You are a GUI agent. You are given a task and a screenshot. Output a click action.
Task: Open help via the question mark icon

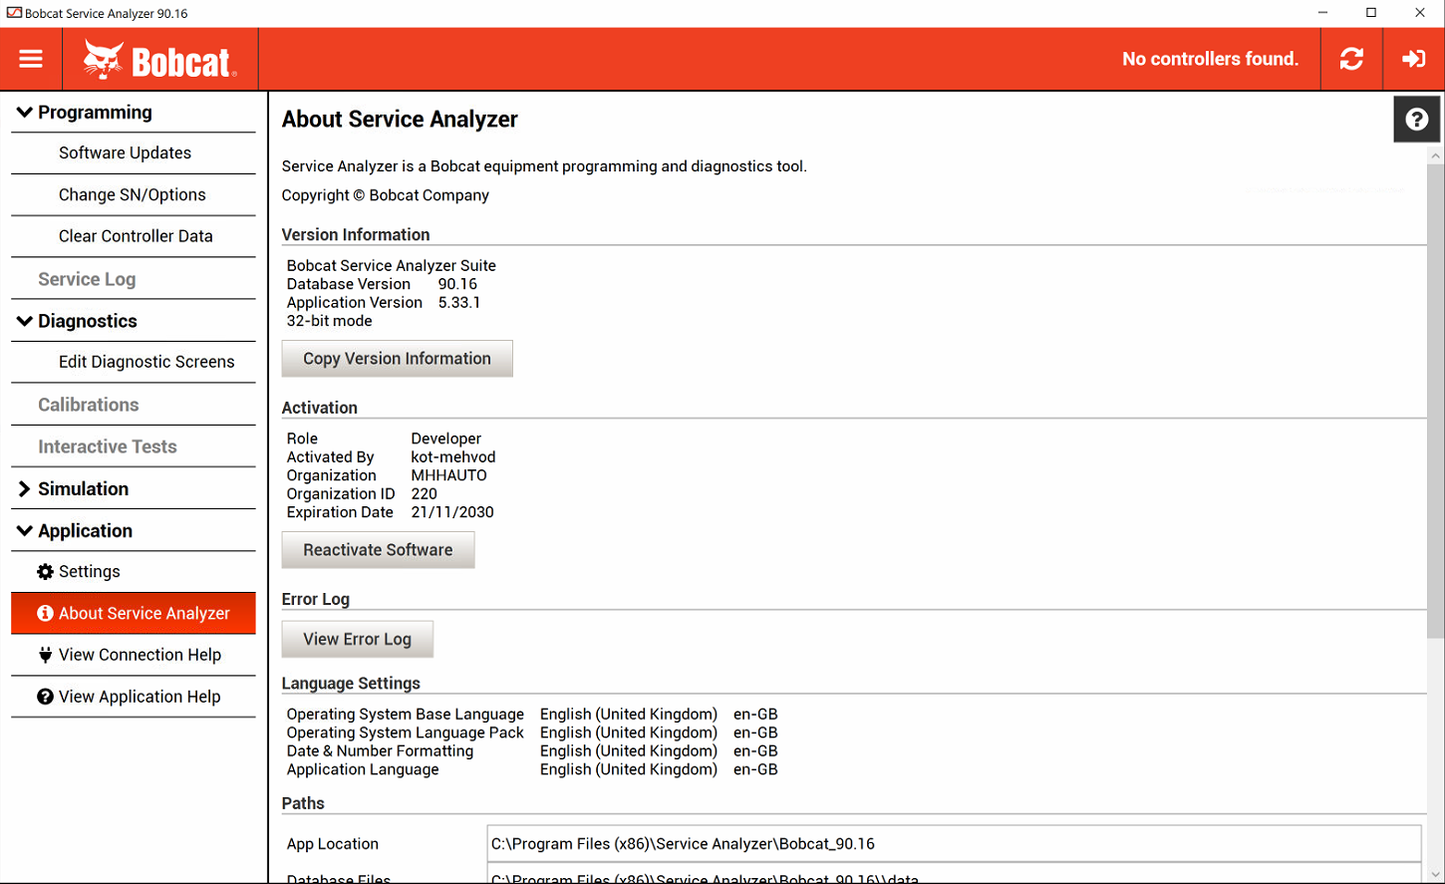pos(1417,119)
